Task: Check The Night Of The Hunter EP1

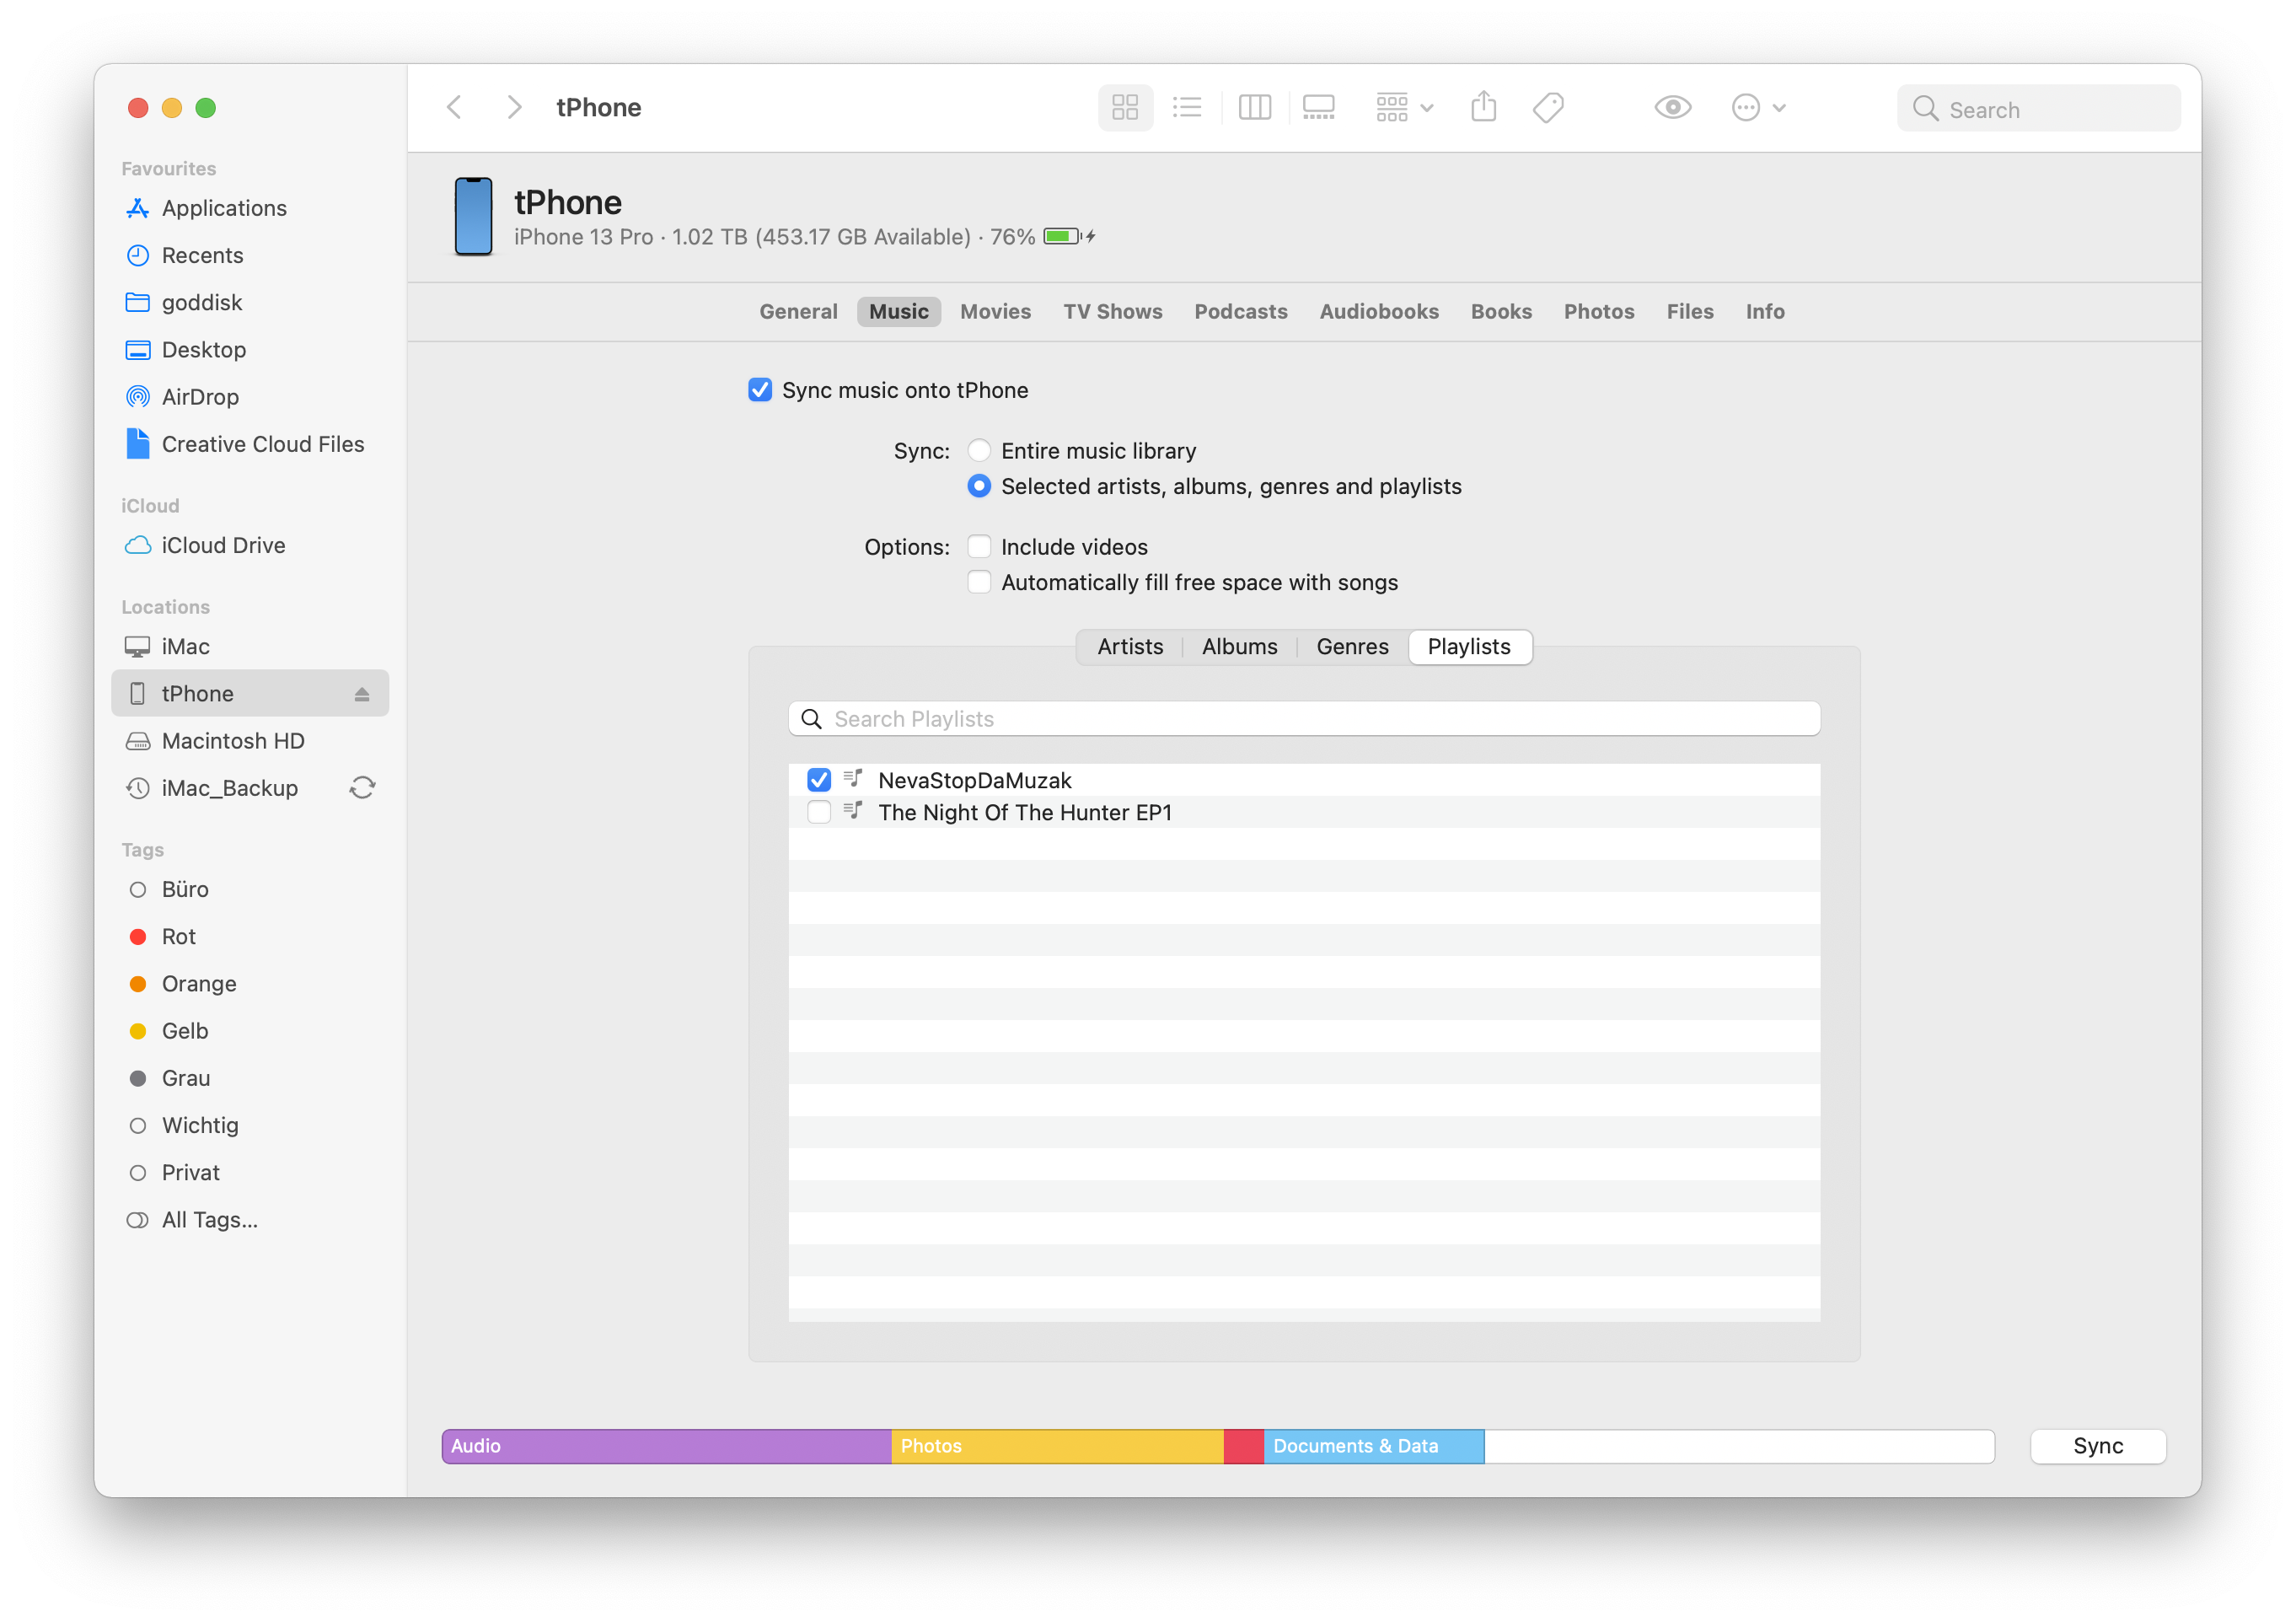Action: click(819, 812)
